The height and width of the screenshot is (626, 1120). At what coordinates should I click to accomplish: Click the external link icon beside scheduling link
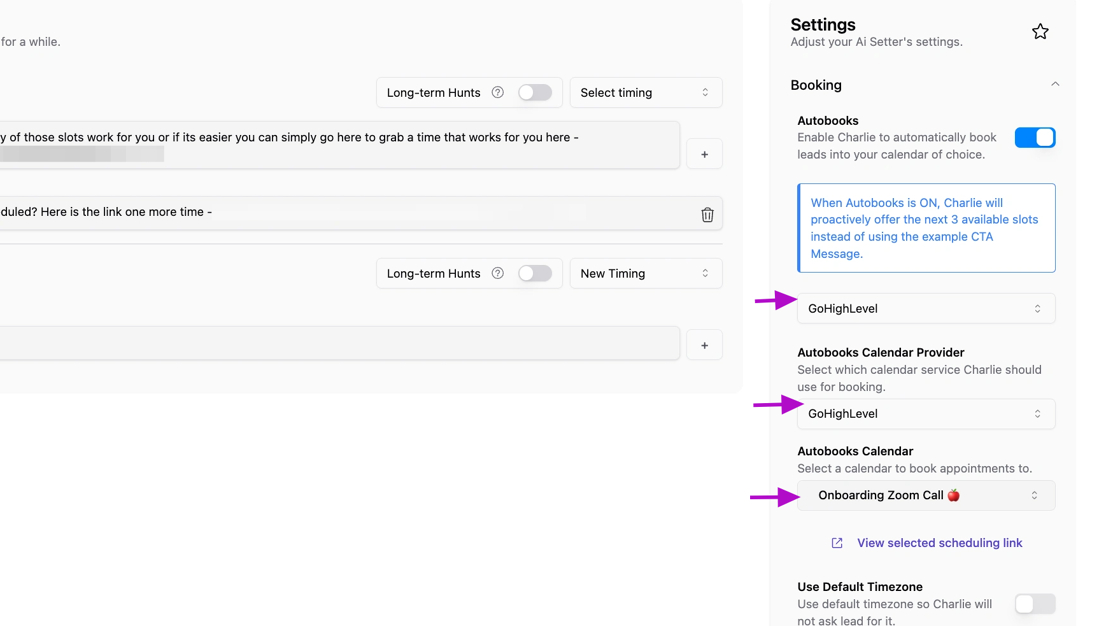tap(837, 543)
